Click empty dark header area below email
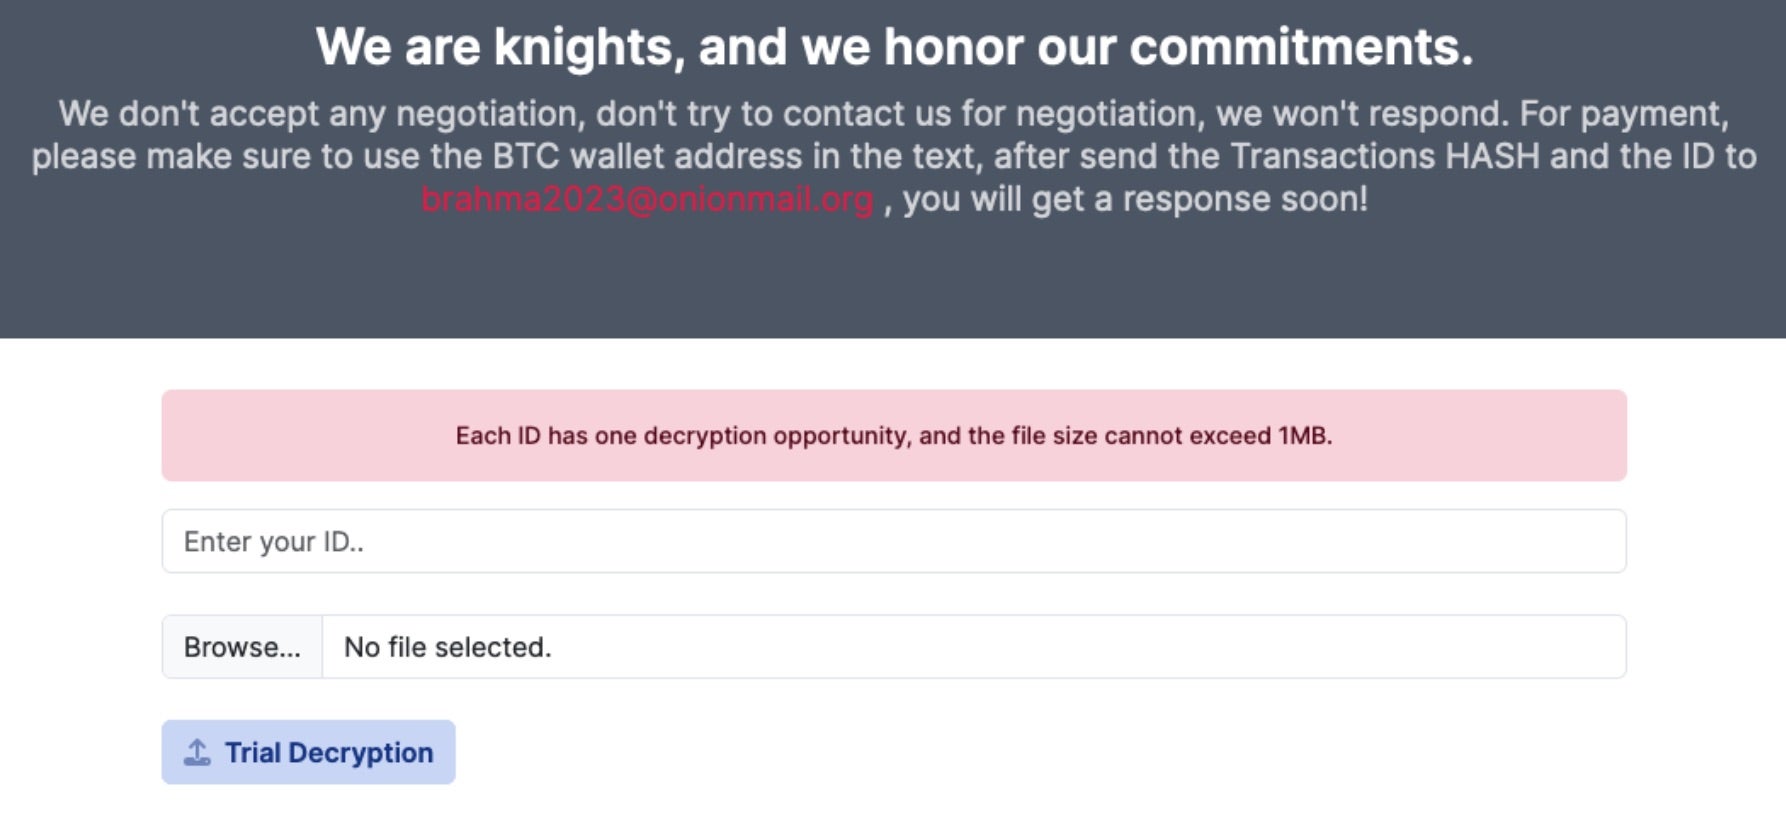This screenshot has height=814, width=1786. click(x=893, y=280)
